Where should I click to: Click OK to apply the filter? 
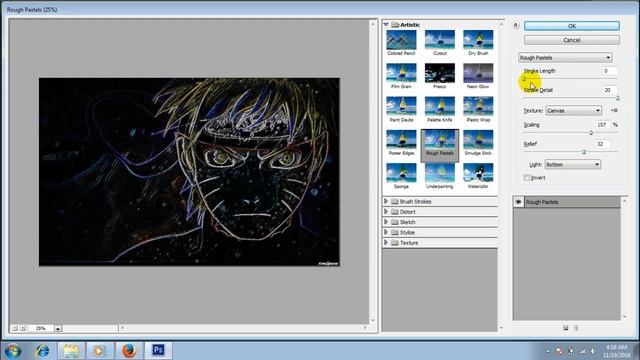click(571, 26)
